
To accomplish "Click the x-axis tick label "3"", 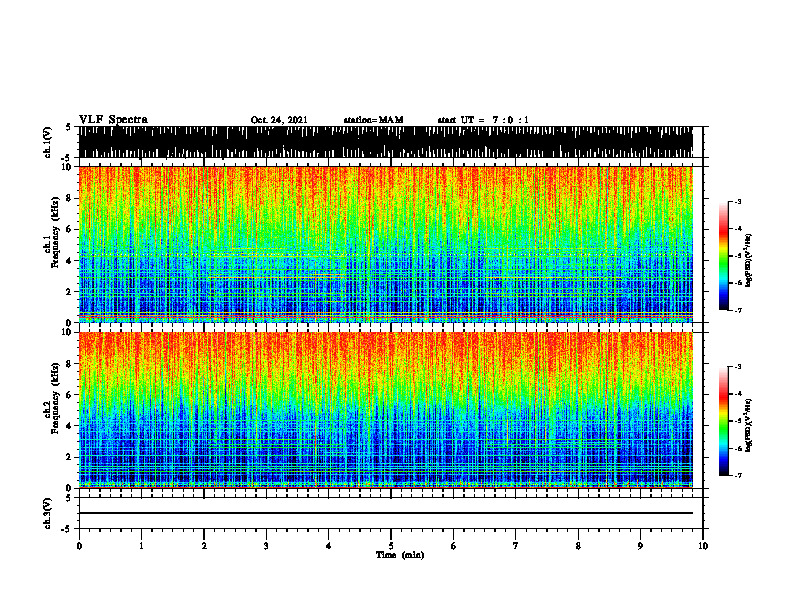I will coord(266,546).
